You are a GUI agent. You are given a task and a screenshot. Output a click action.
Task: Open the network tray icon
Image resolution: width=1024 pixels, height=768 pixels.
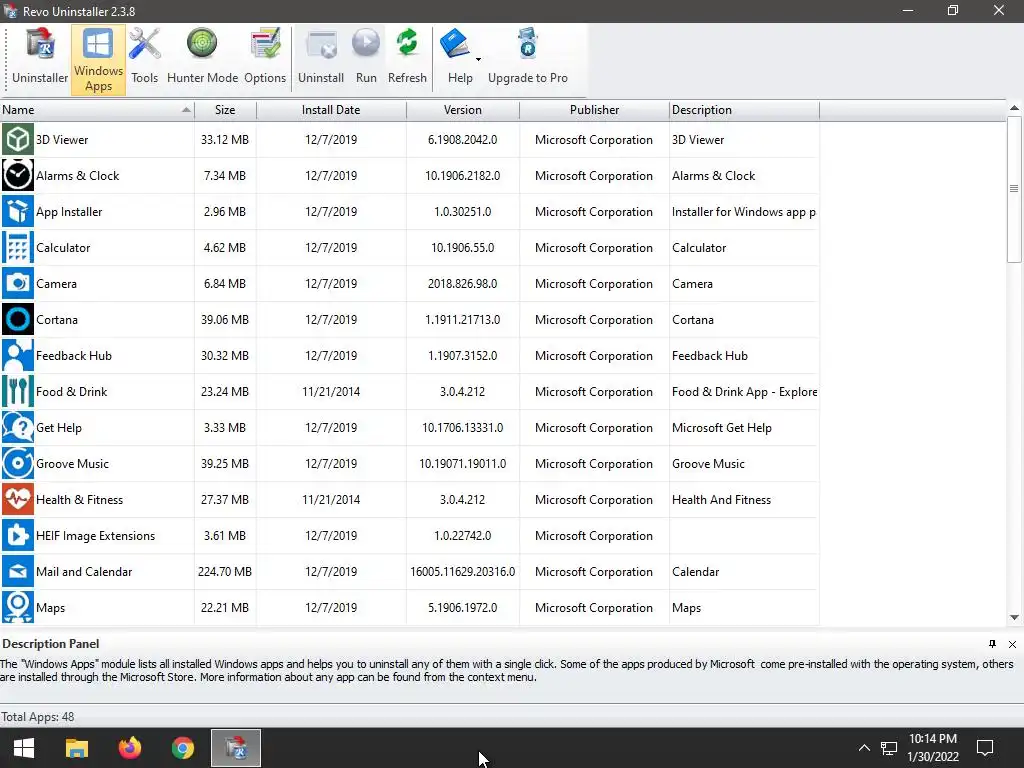coord(889,748)
